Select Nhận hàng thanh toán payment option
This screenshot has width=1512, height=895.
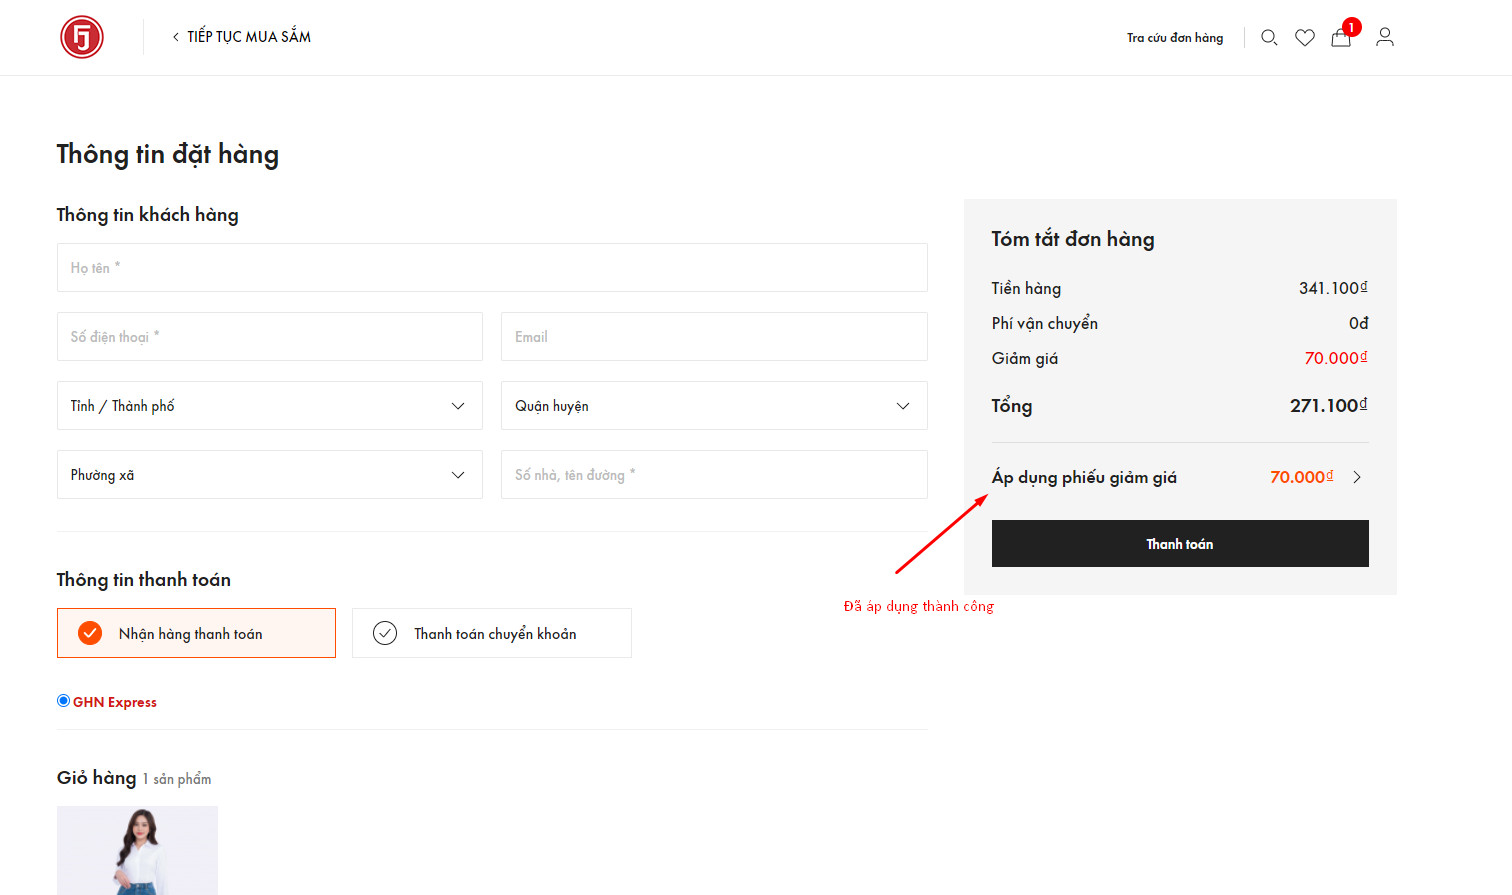[196, 633]
